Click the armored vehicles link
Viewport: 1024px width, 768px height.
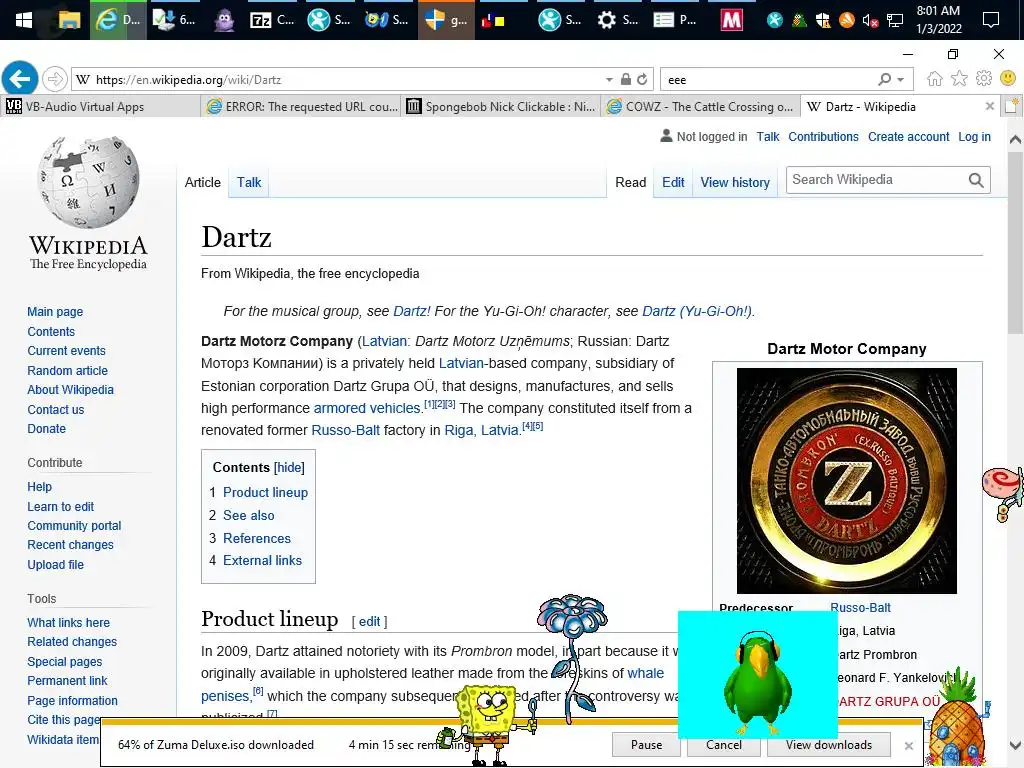367,408
